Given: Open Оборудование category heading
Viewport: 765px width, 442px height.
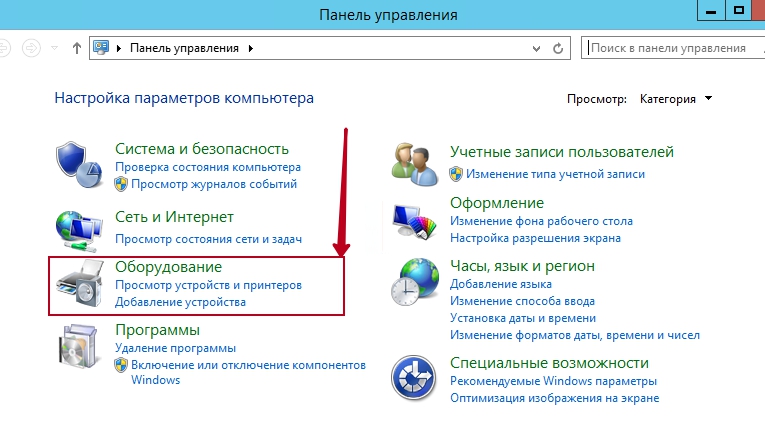Looking at the screenshot, I should [x=168, y=267].
